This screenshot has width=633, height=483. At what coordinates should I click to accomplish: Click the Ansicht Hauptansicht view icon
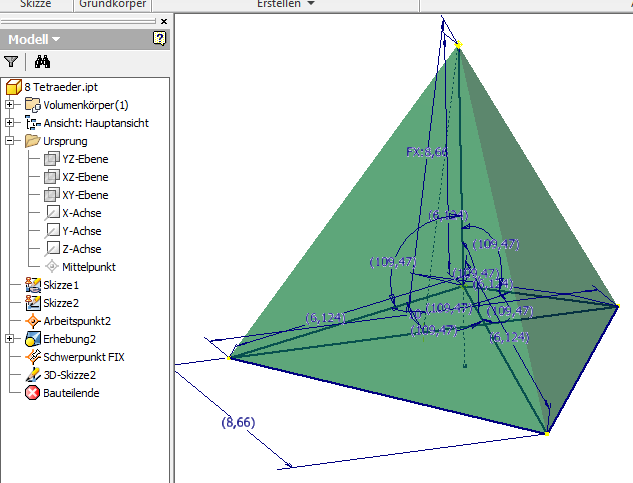[33, 123]
